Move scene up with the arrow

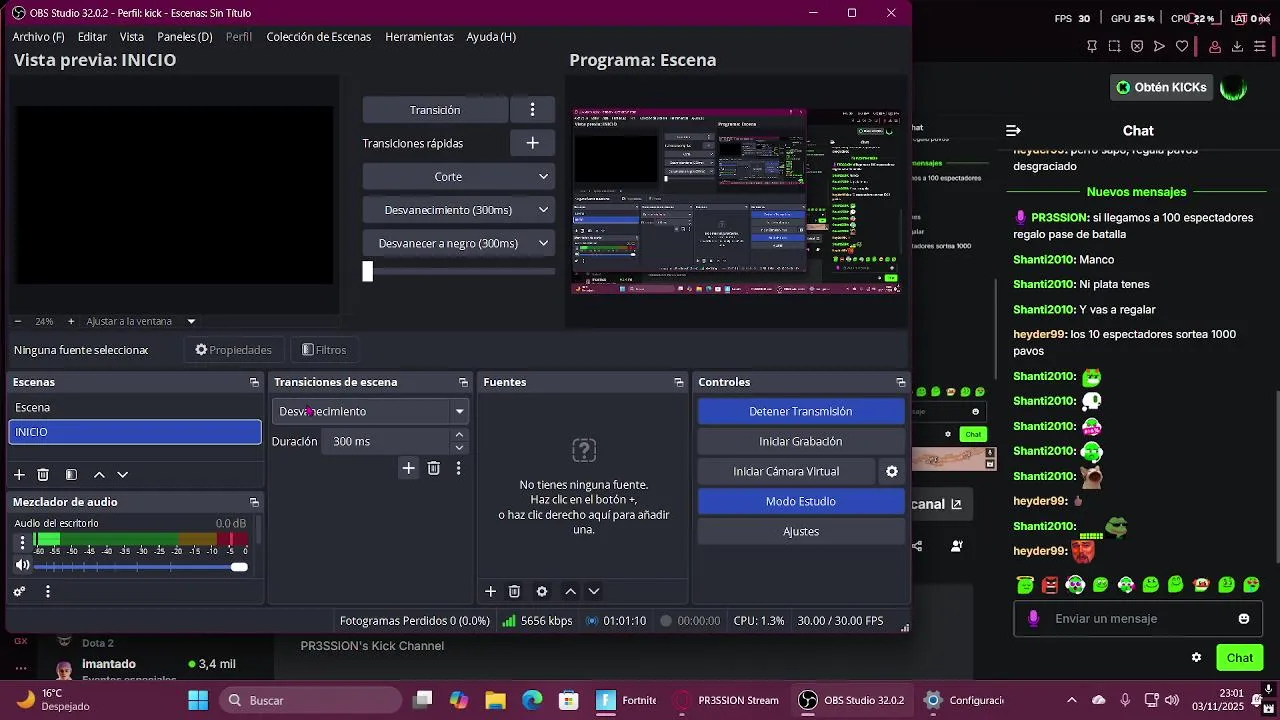pos(99,475)
